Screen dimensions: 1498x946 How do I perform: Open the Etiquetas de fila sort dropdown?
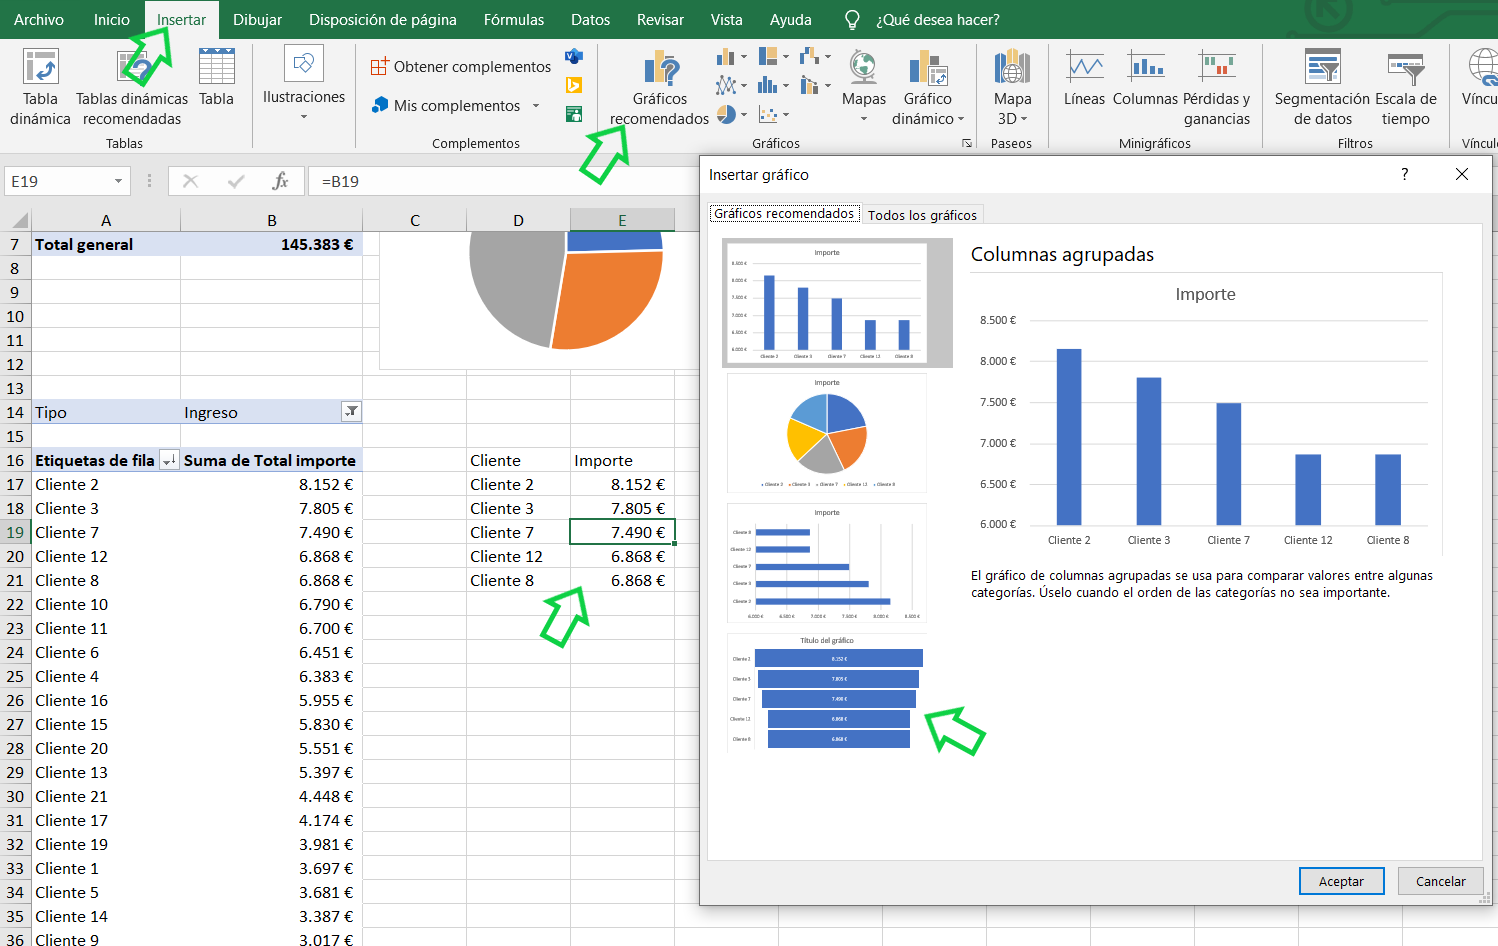coord(169,460)
